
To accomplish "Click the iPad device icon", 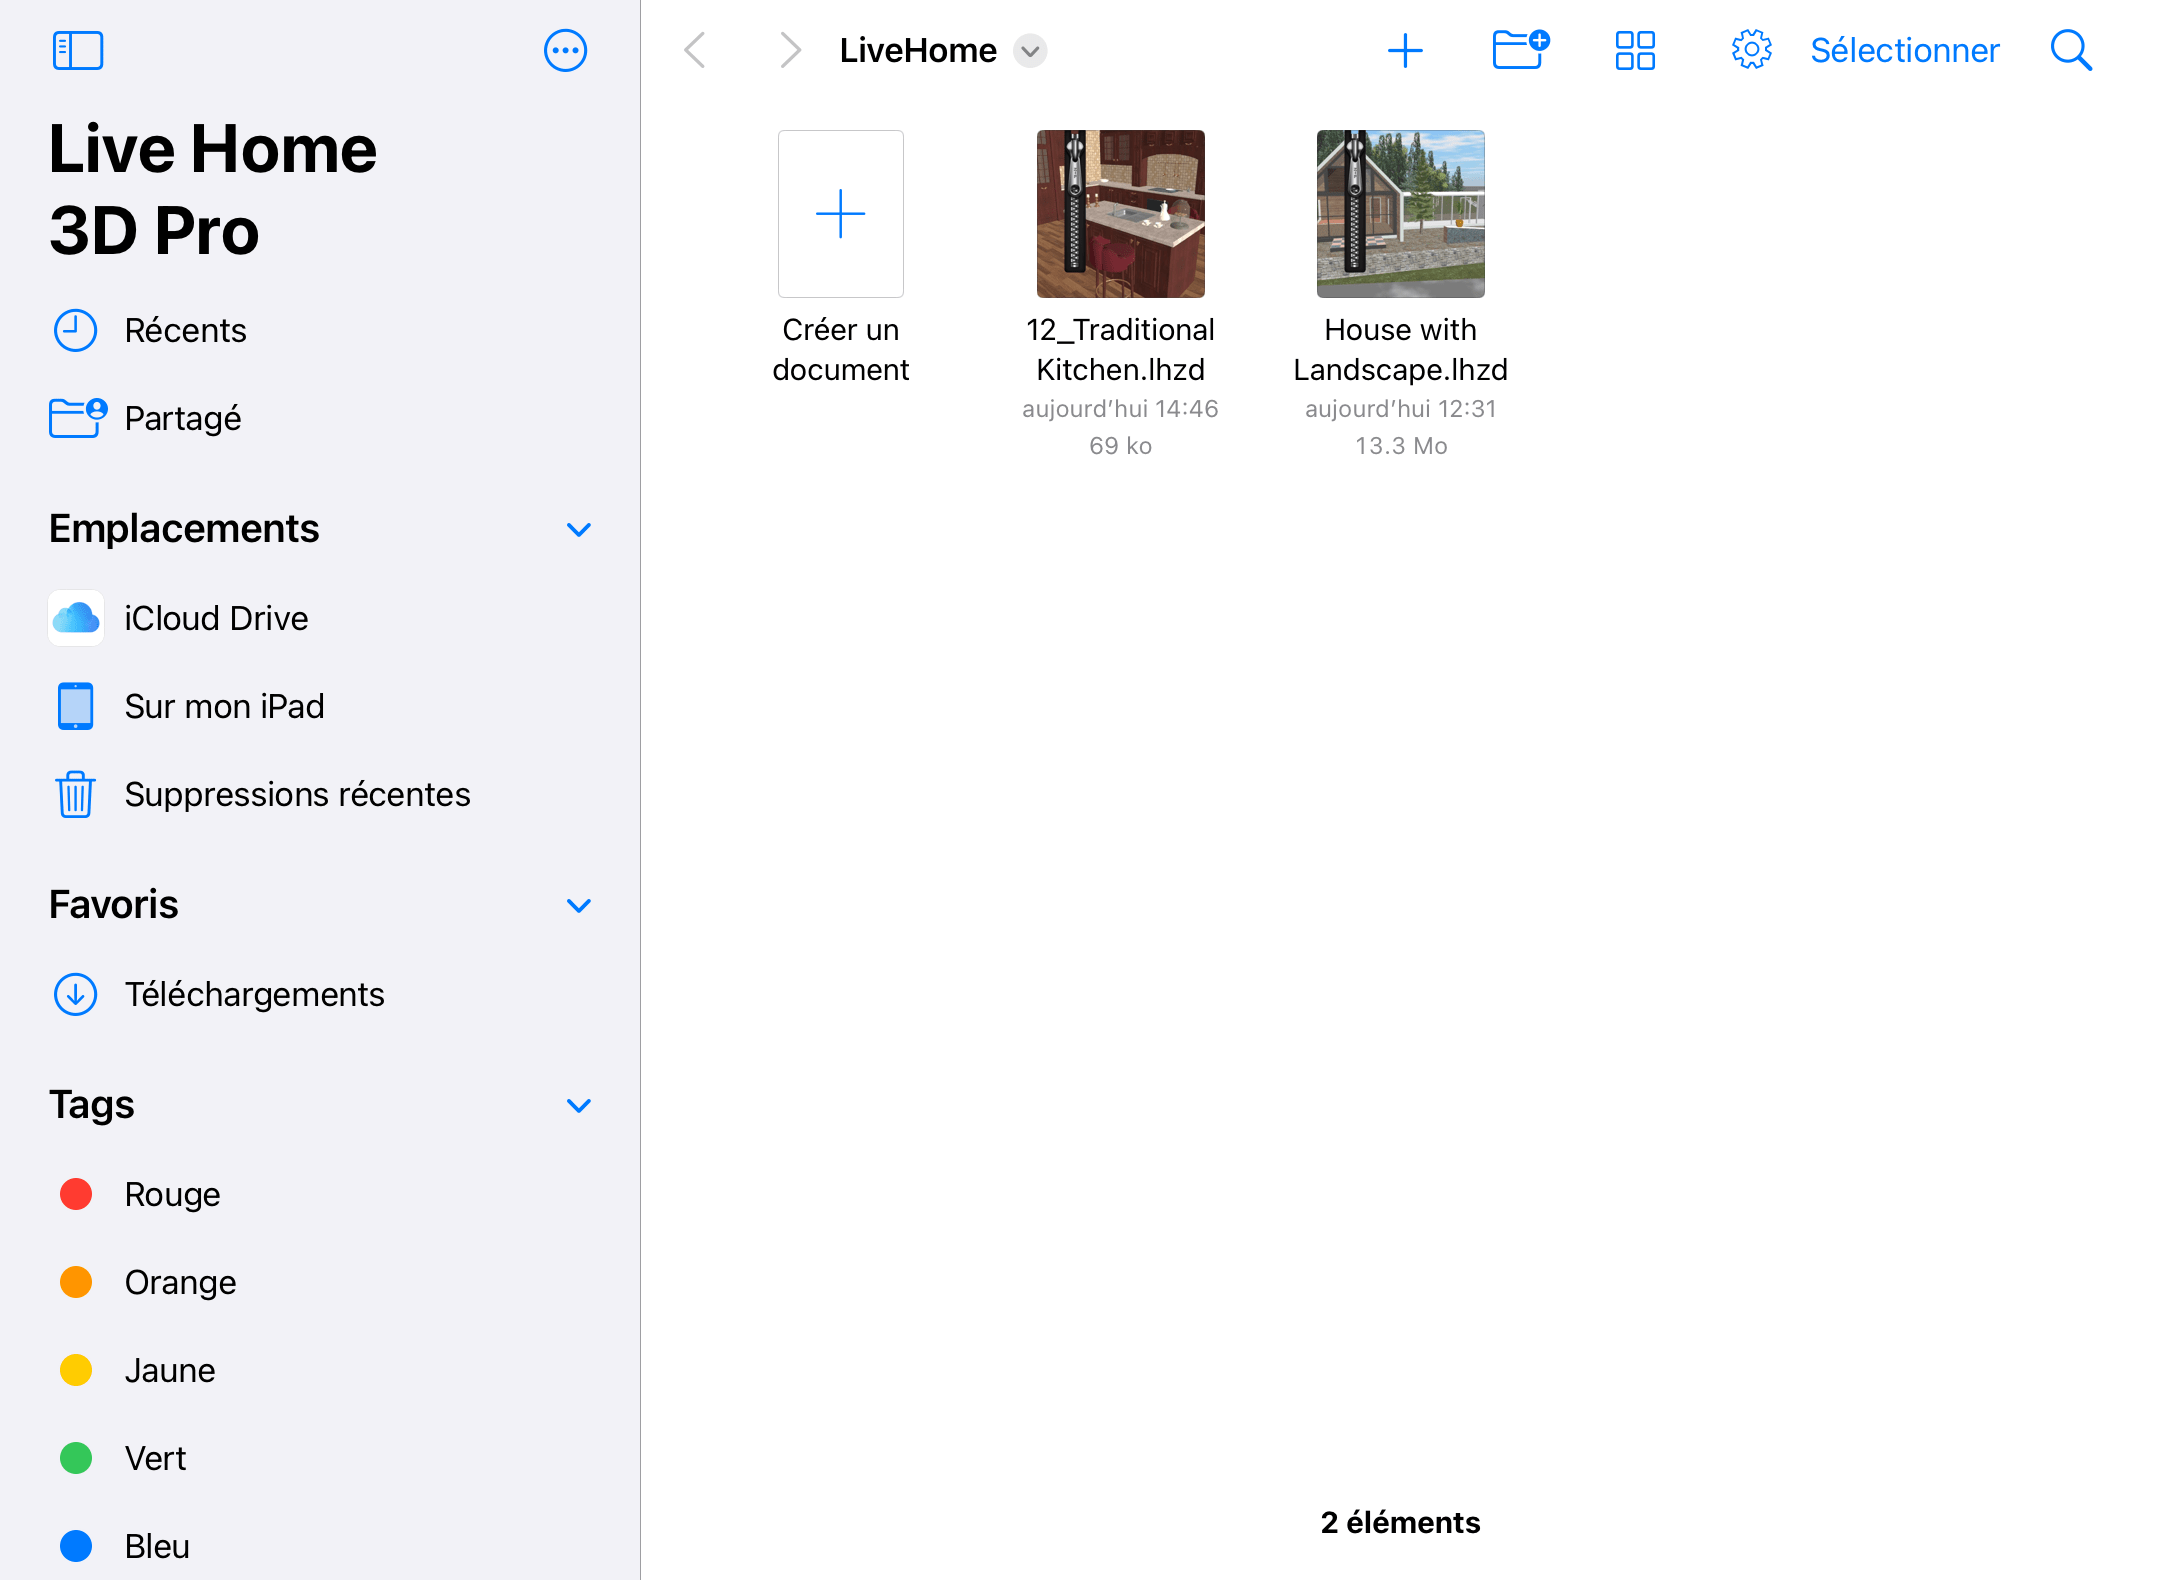I will (x=76, y=706).
